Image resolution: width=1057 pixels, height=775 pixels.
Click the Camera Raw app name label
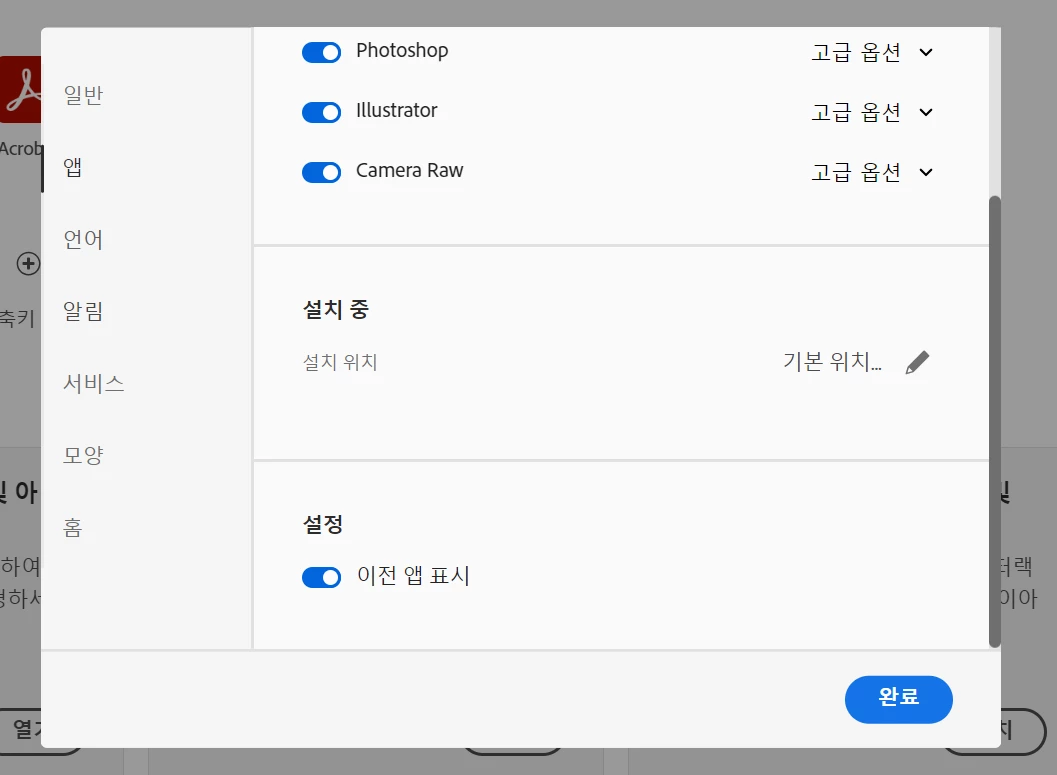[x=409, y=170]
